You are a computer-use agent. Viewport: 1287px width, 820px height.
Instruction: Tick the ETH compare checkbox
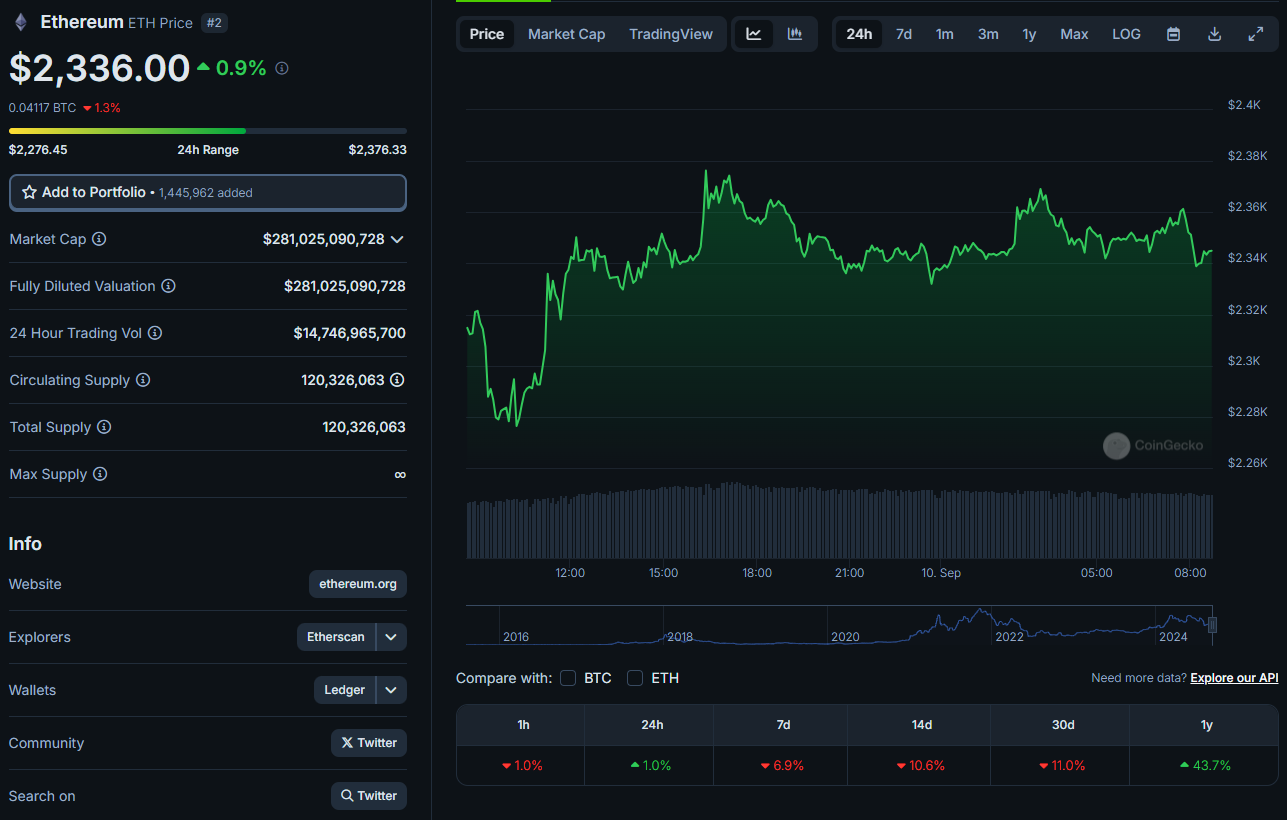635,678
